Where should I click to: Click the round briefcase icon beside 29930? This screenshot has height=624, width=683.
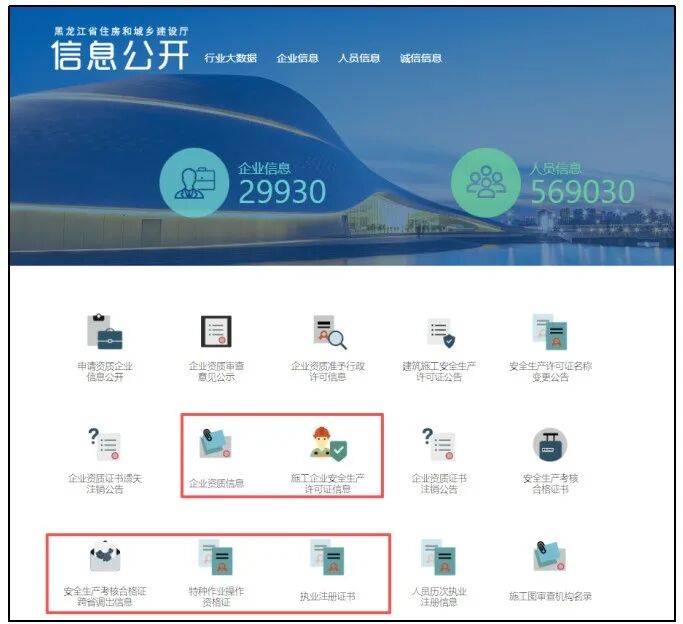tap(194, 183)
